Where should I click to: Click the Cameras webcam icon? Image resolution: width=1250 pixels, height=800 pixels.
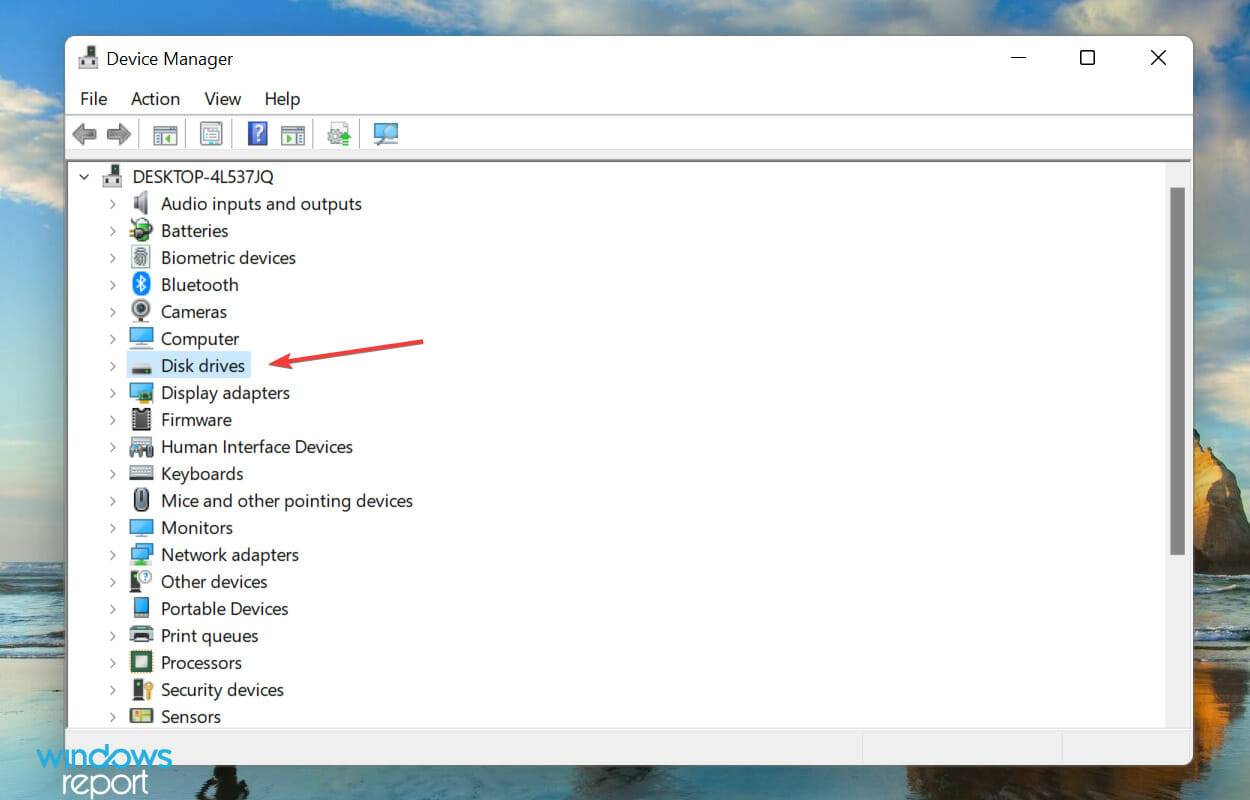point(141,311)
